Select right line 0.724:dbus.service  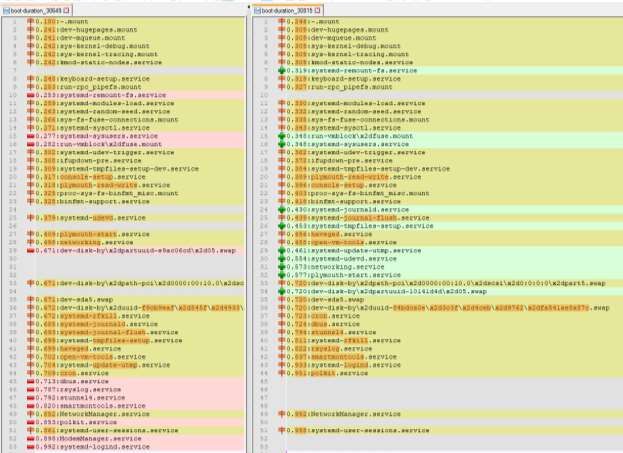tap(323, 324)
